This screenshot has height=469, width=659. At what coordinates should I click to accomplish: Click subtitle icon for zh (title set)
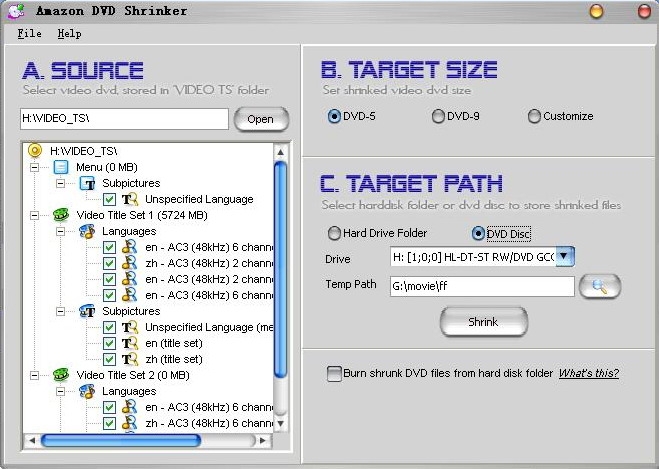point(130,359)
